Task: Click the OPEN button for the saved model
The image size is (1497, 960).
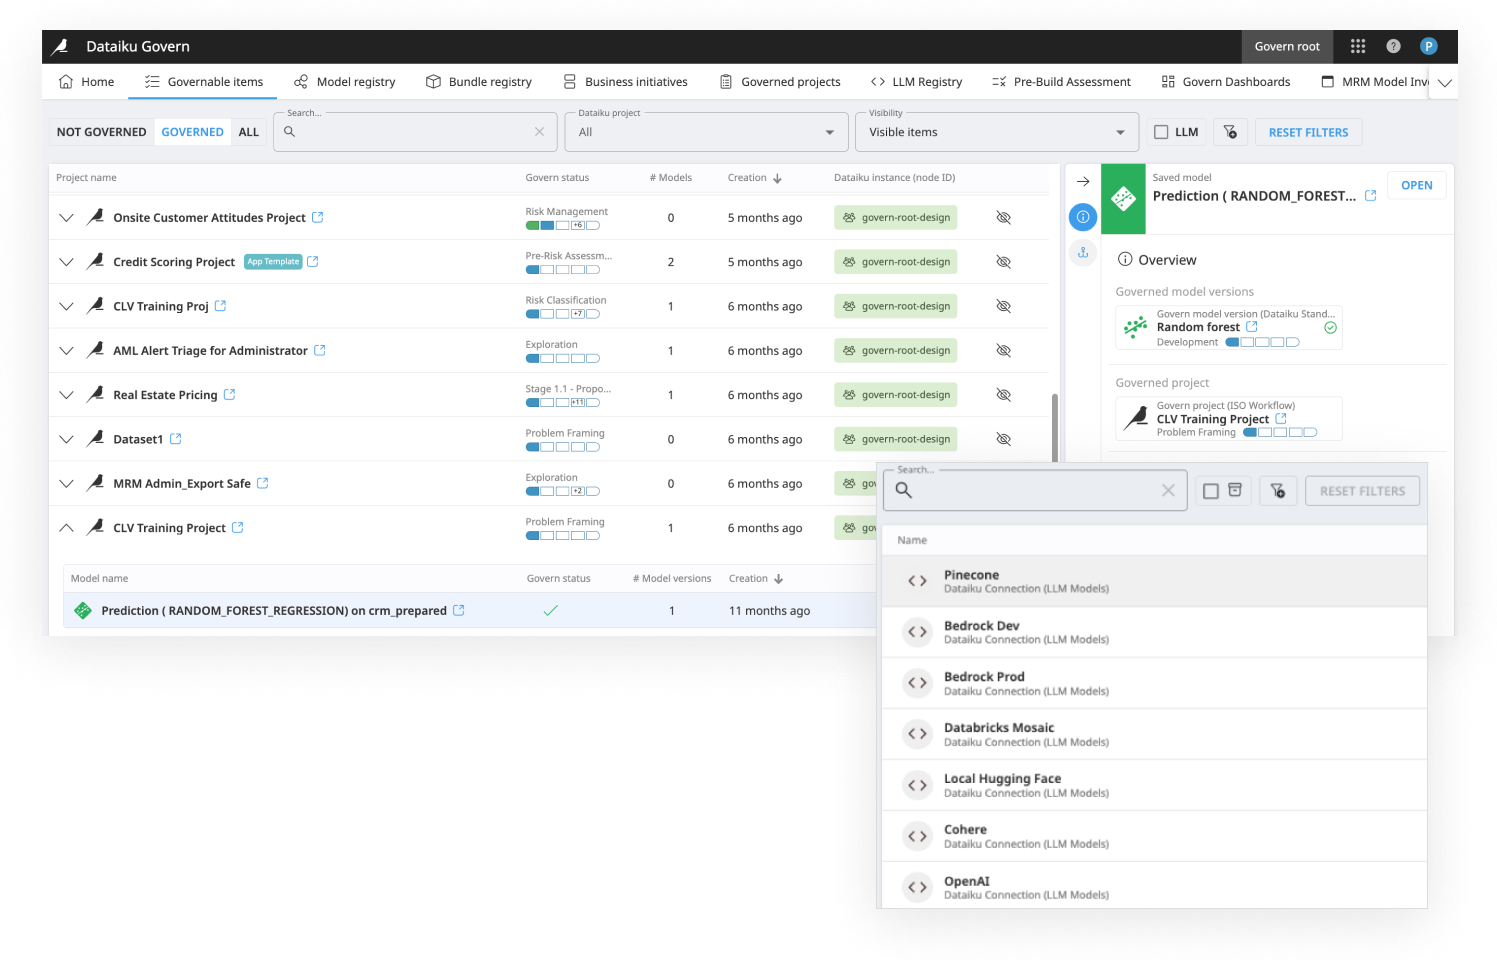Action: coord(1416,185)
